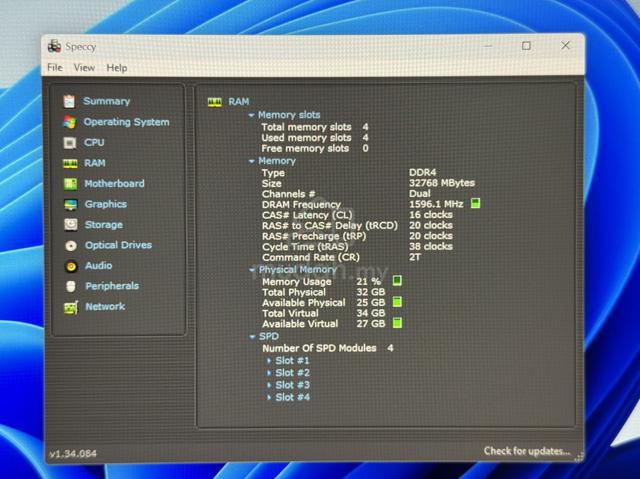Click the Network icon in sidebar
This screenshot has height=479, width=640.
click(x=71, y=307)
